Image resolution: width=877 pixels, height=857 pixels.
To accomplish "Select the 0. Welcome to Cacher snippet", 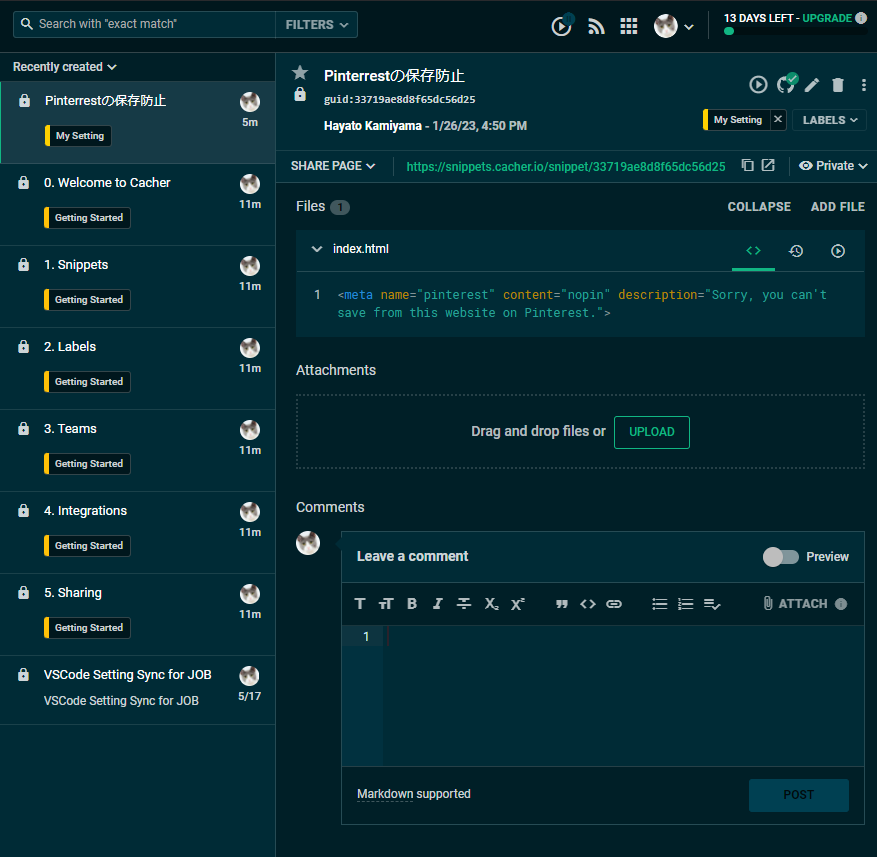I will click(138, 204).
